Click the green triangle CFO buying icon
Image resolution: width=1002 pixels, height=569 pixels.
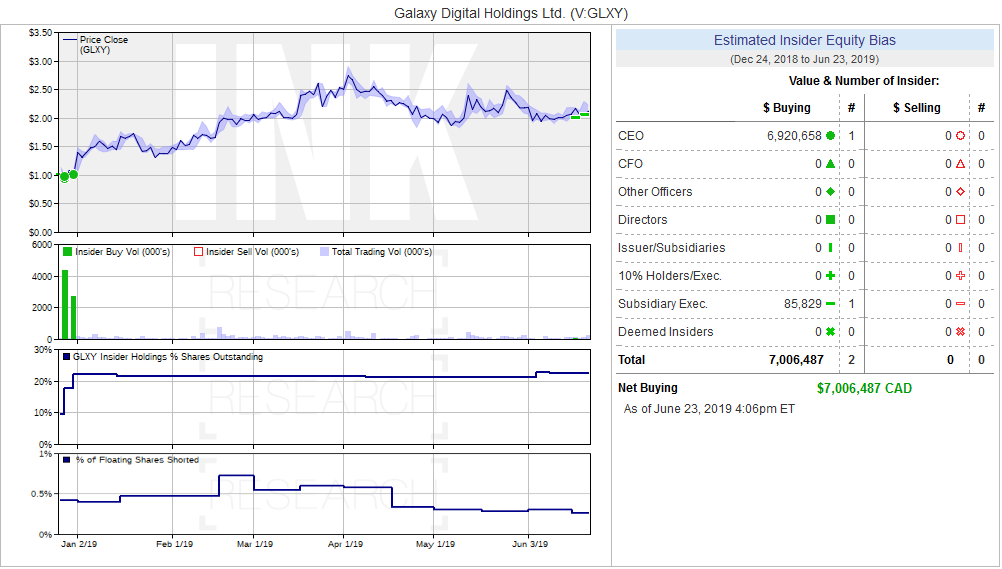click(x=830, y=164)
